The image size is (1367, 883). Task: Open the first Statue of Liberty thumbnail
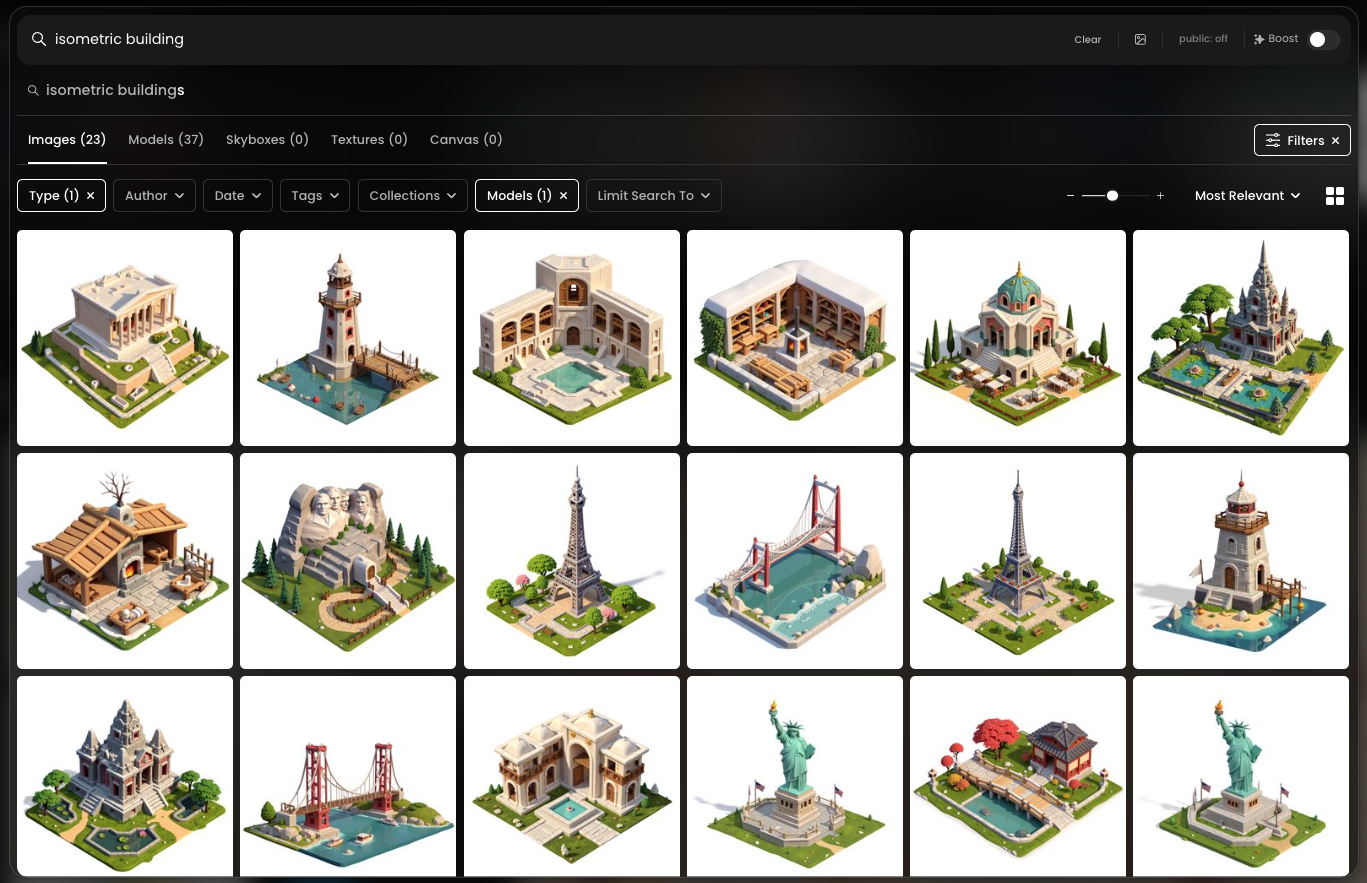[x=795, y=777]
